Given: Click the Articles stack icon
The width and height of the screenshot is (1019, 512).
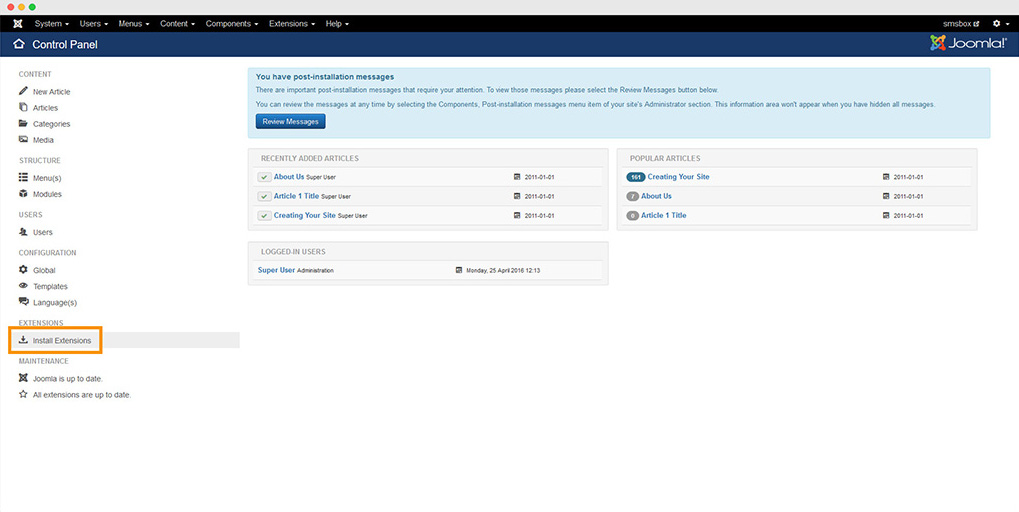Looking at the screenshot, I should [x=23, y=107].
